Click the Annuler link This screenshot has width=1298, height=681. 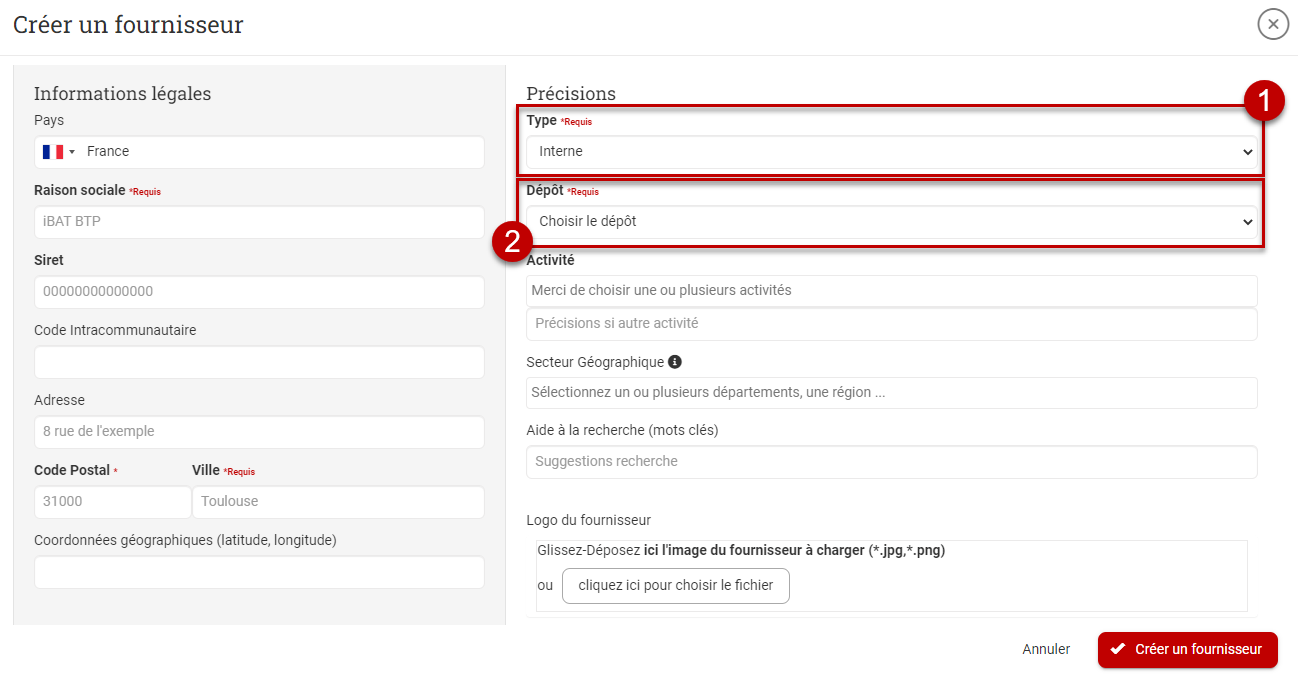tap(1046, 650)
